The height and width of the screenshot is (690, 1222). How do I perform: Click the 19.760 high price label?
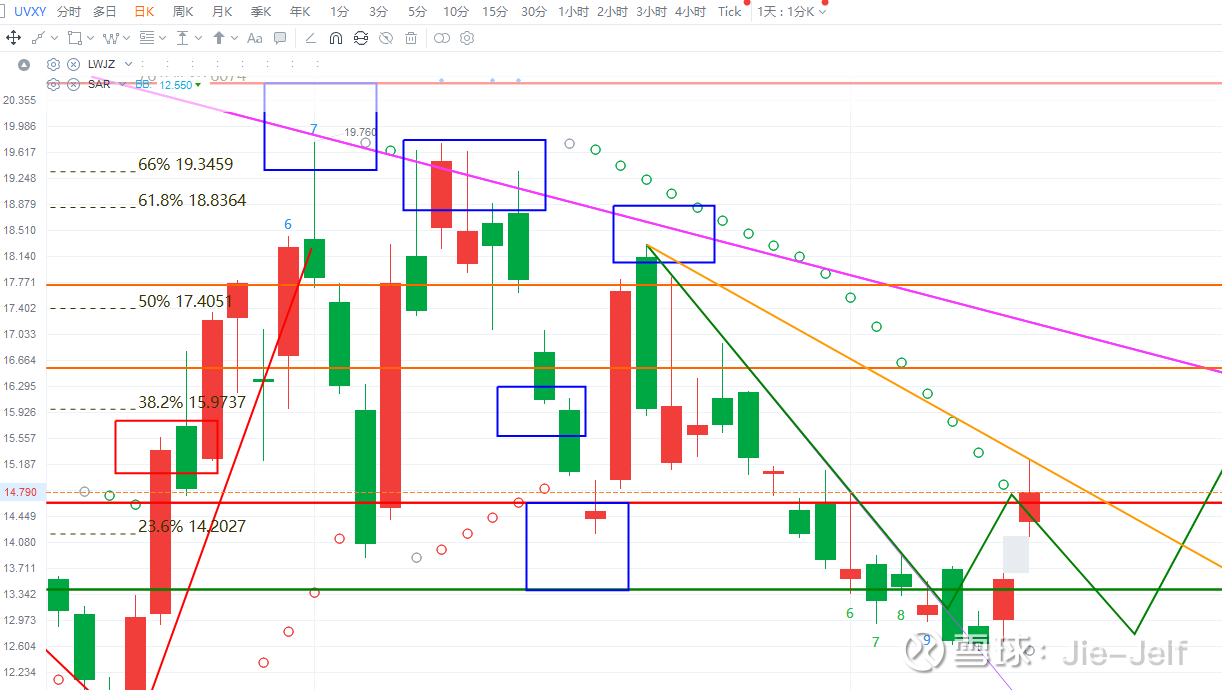[360, 132]
